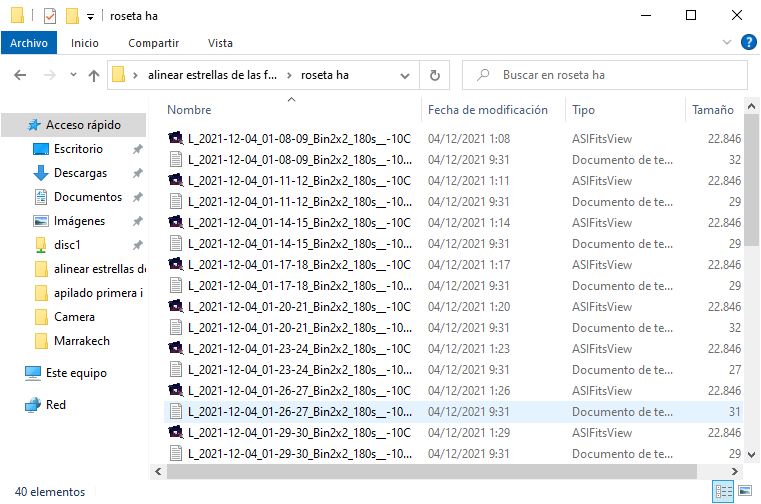761x504 pixels.
Task: Click the 'alinear estrellas de las f...' breadcrumb
Action: coord(213,75)
